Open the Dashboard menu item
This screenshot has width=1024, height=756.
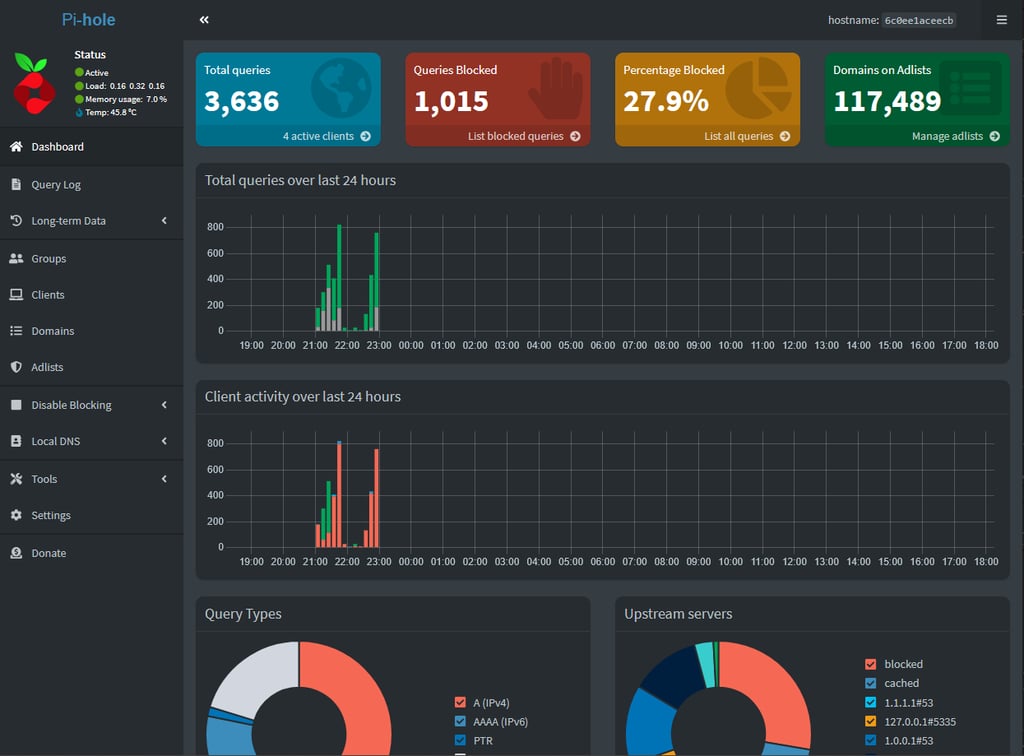[x=91, y=147]
